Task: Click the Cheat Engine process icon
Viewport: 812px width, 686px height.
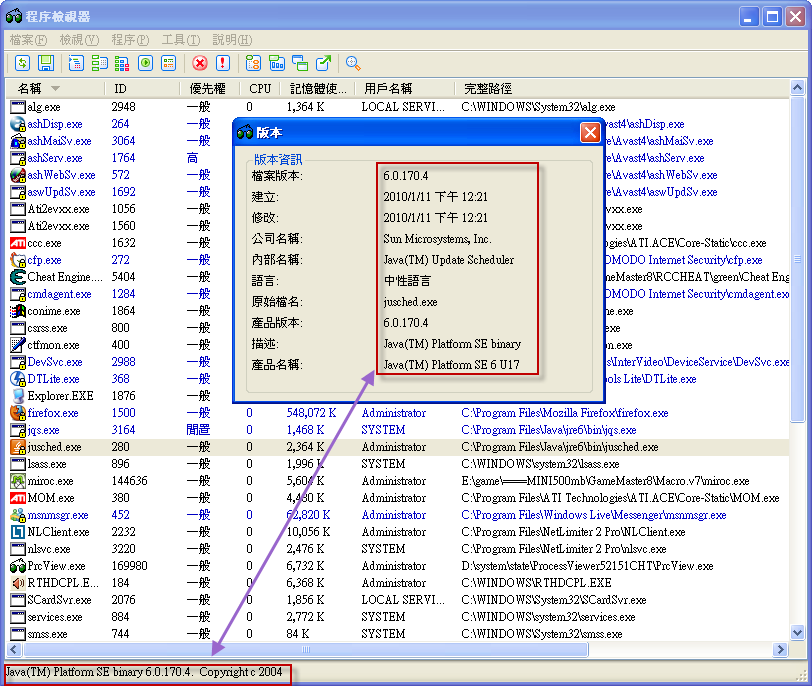Action: (18, 277)
